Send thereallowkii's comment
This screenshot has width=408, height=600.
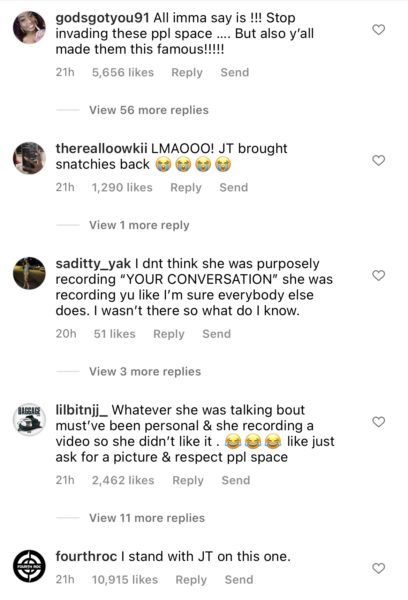[x=233, y=188]
